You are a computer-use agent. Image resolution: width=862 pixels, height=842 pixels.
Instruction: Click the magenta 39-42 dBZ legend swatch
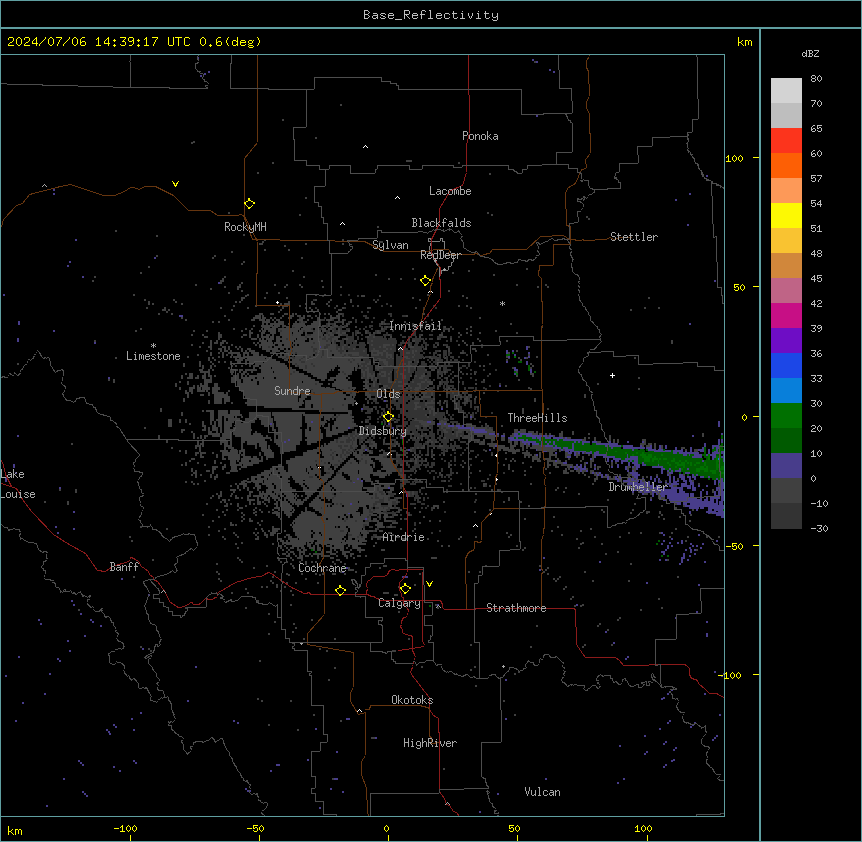786,315
